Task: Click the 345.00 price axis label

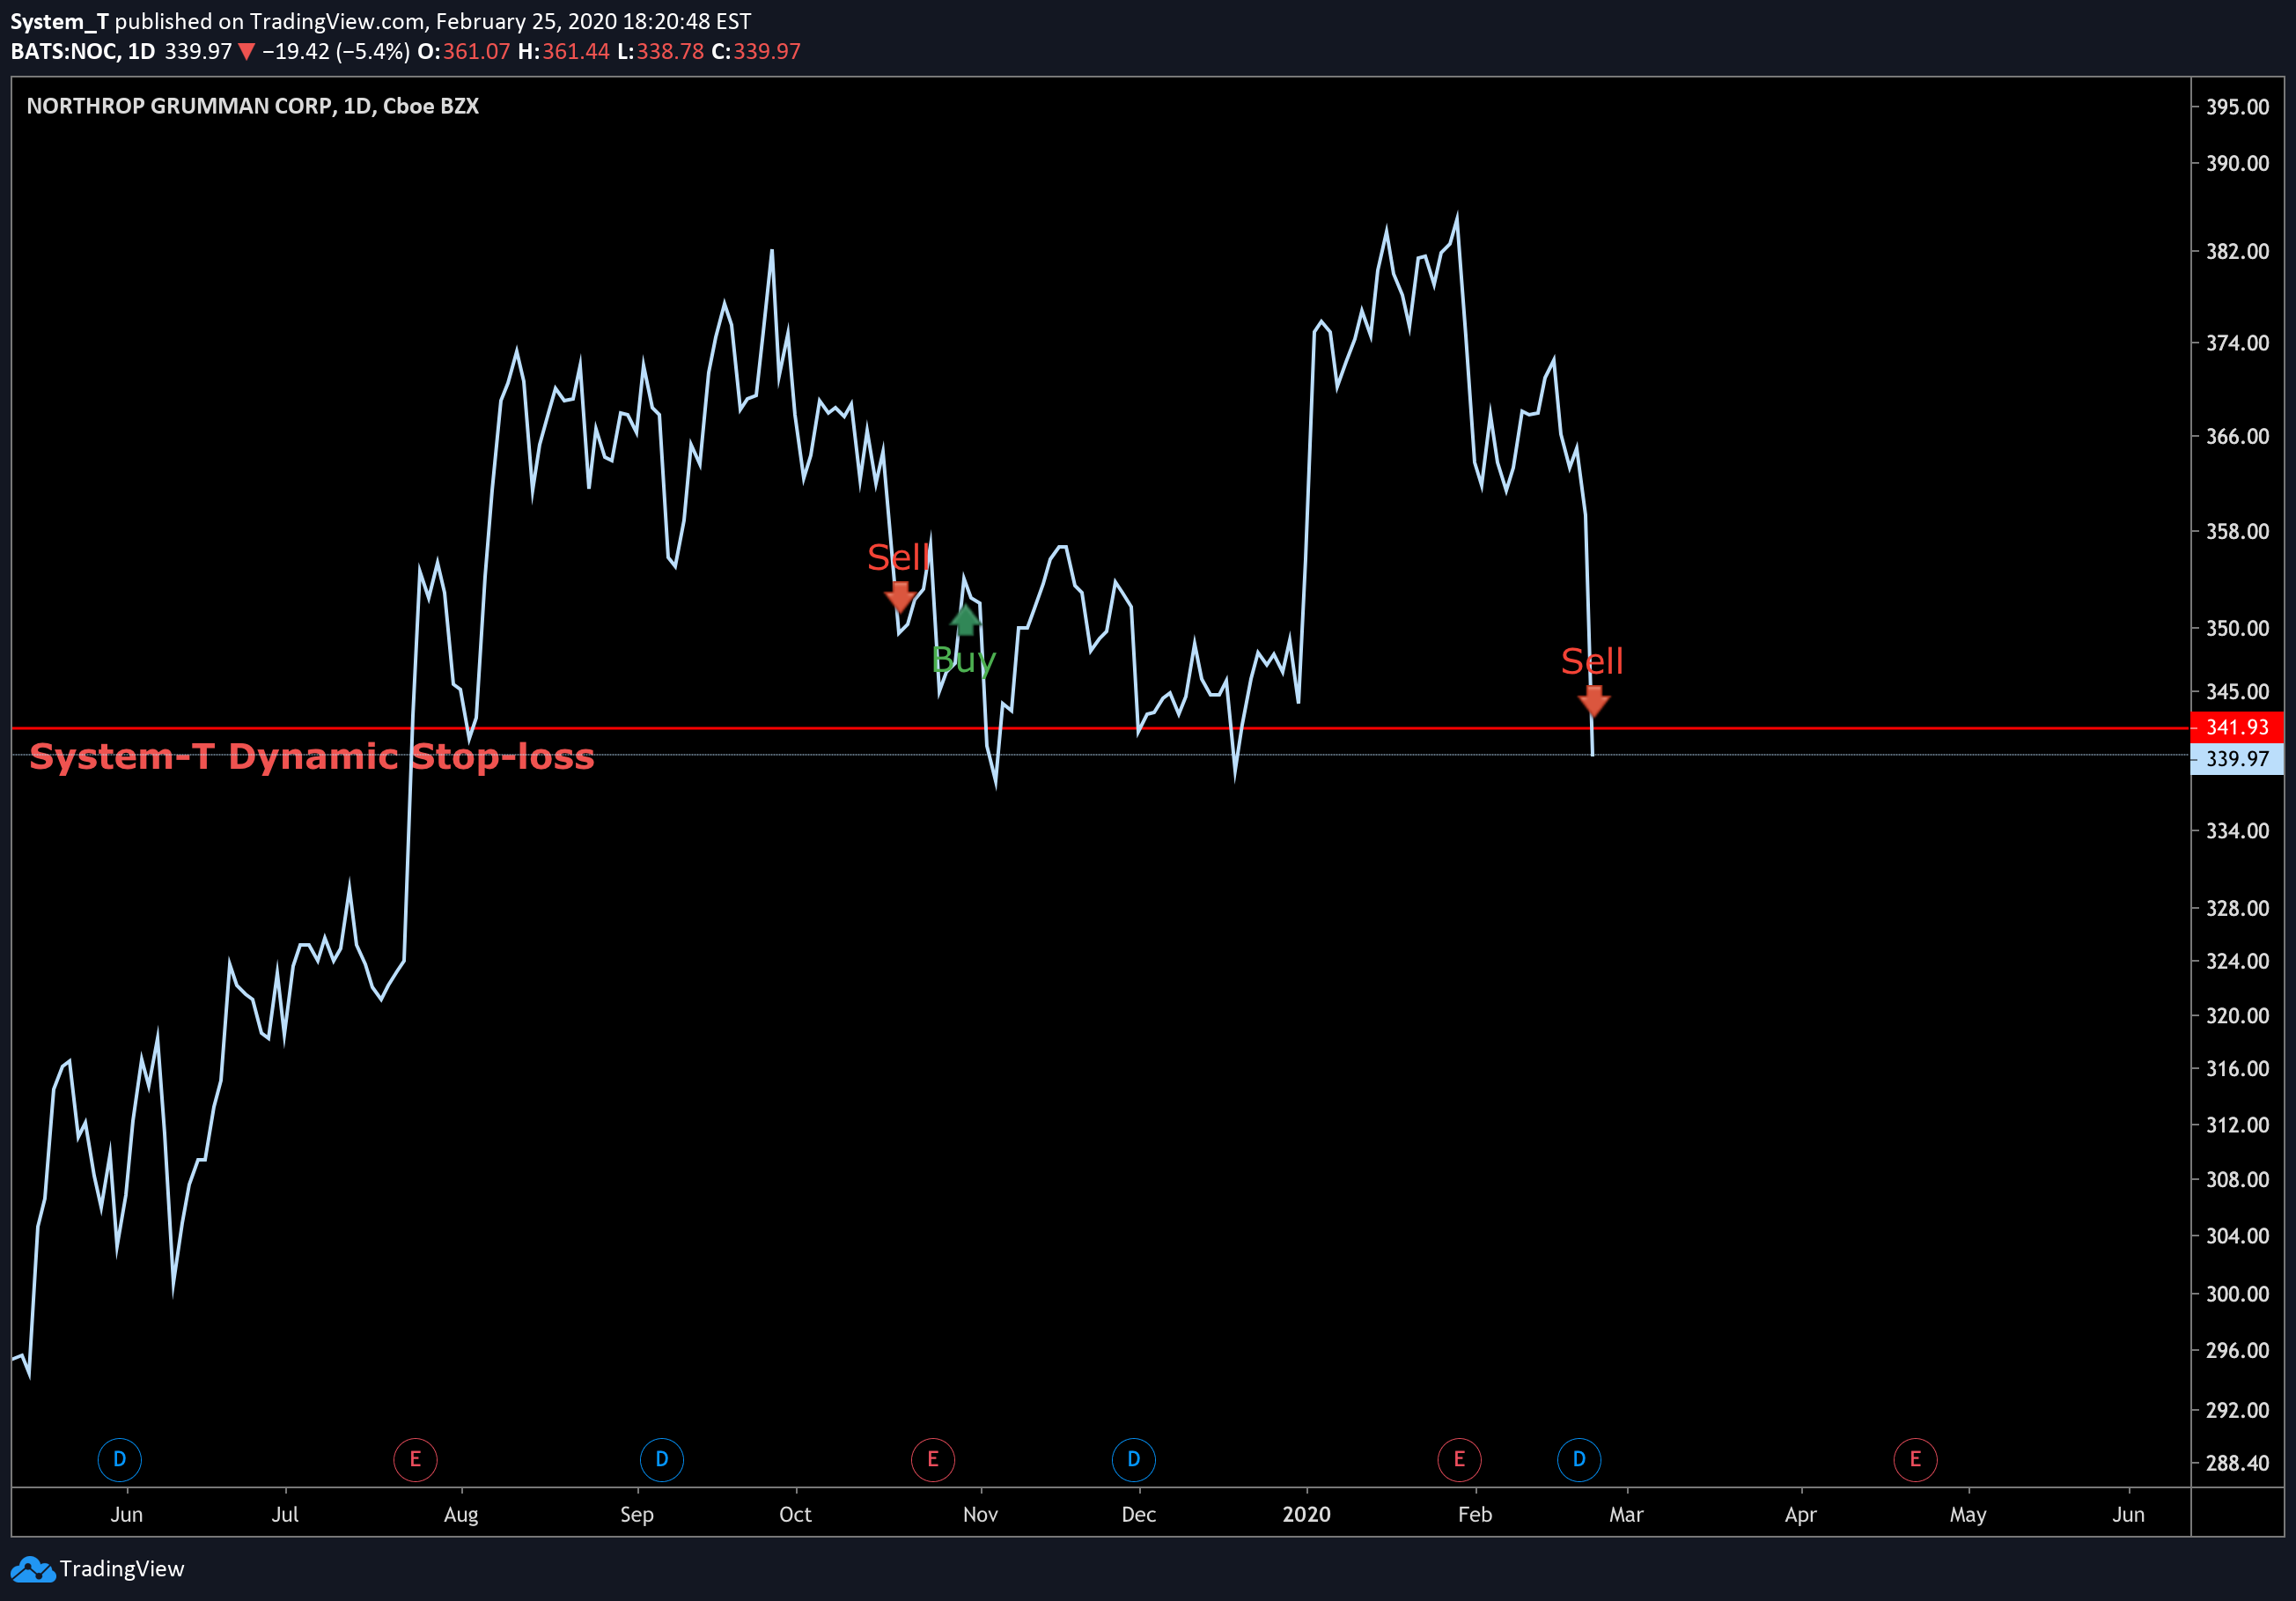Action: pos(2237,692)
